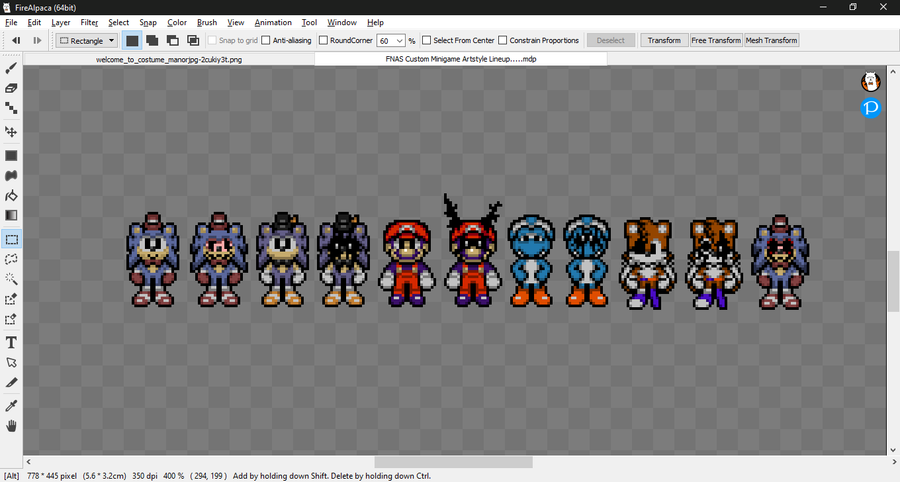Choose the Lasso selection tool
The image size is (900, 482).
click(11, 259)
